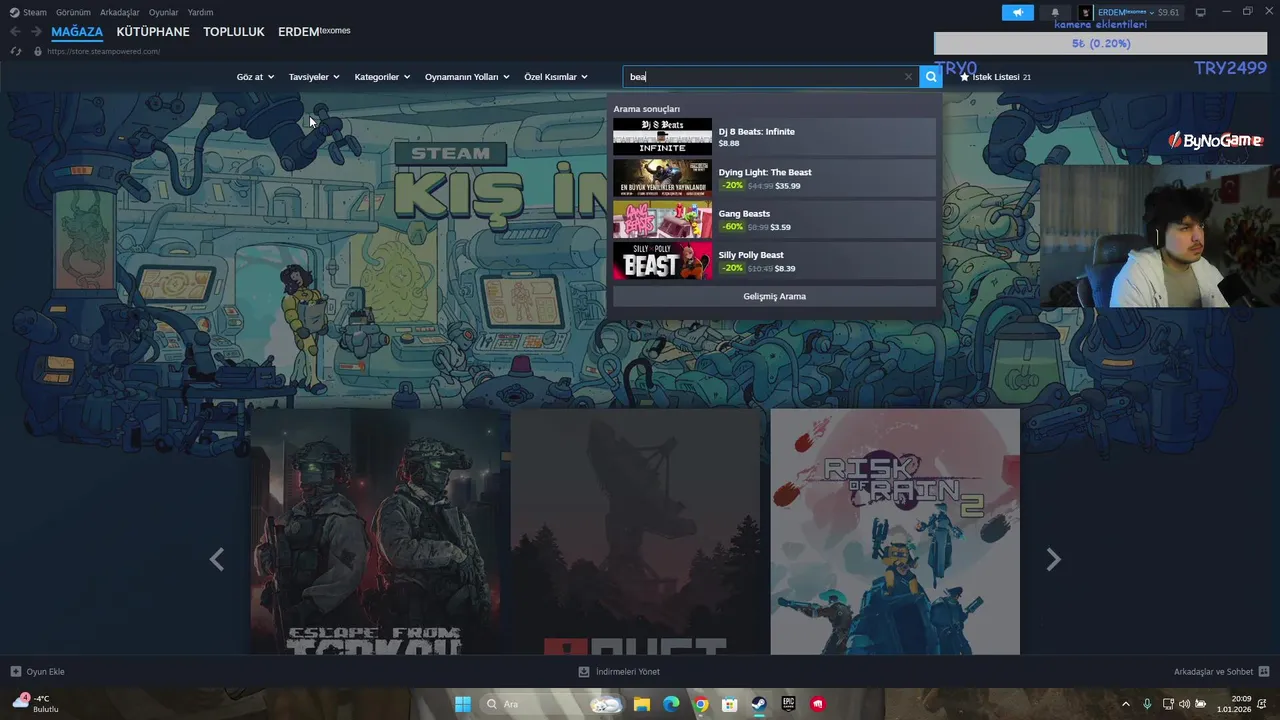Open the notifications bell
This screenshot has height=720, width=1280.
(1054, 12)
